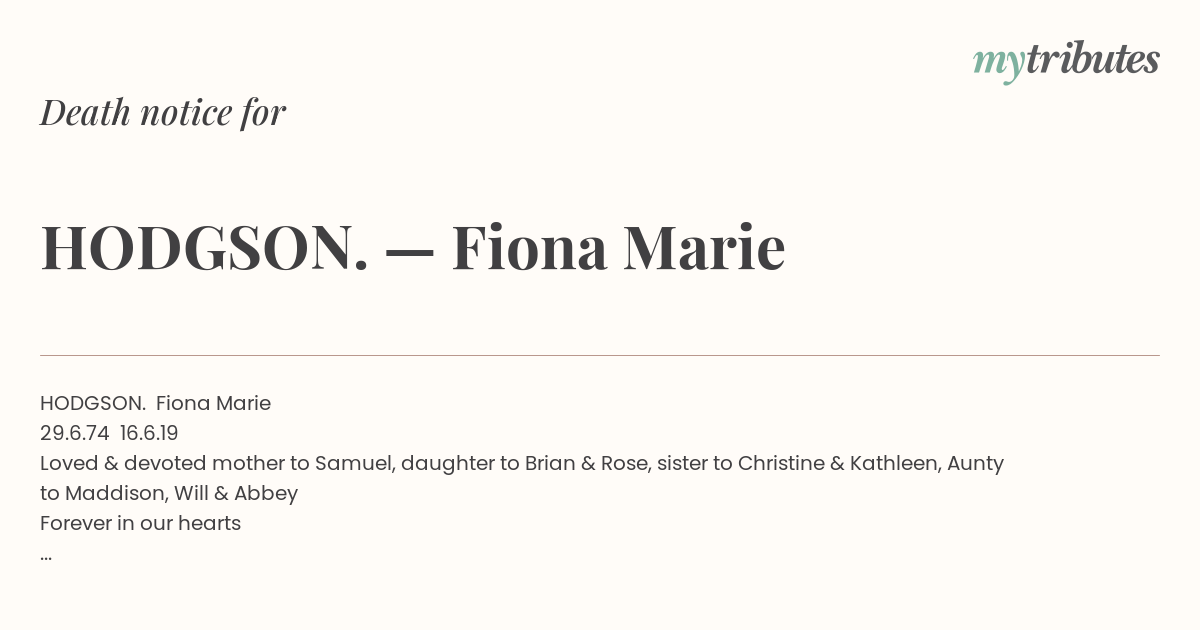This screenshot has width=1200, height=630.
Task: Click the mytributes logo
Action: click(x=1066, y=60)
